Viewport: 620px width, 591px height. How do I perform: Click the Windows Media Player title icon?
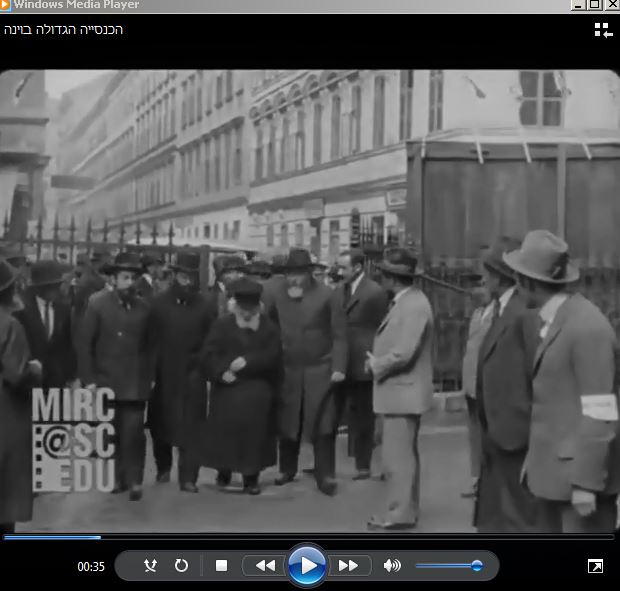click(x=4, y=5)
